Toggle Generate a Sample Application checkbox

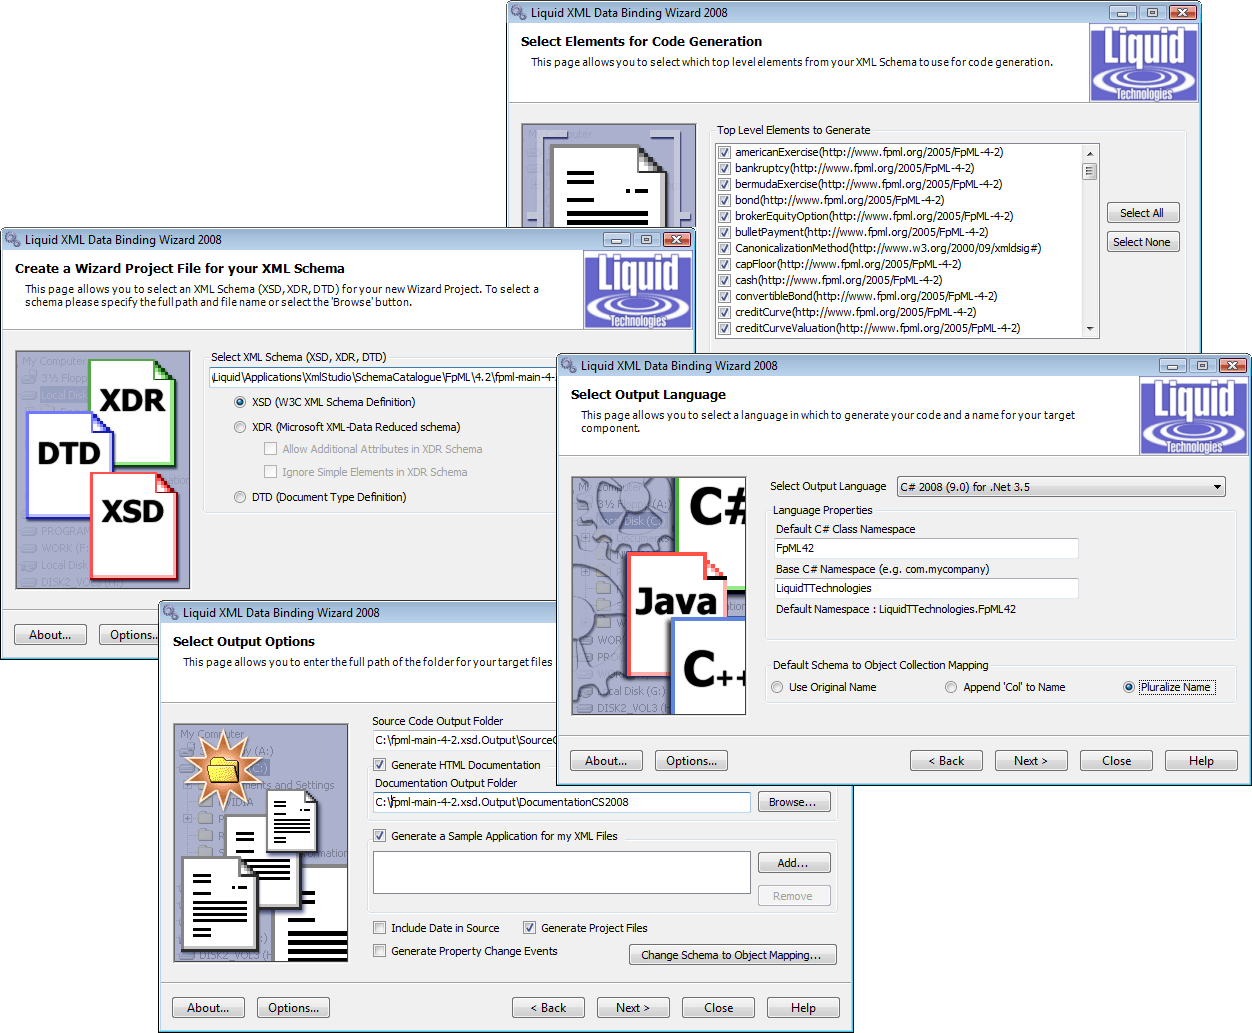pos(380,836)
